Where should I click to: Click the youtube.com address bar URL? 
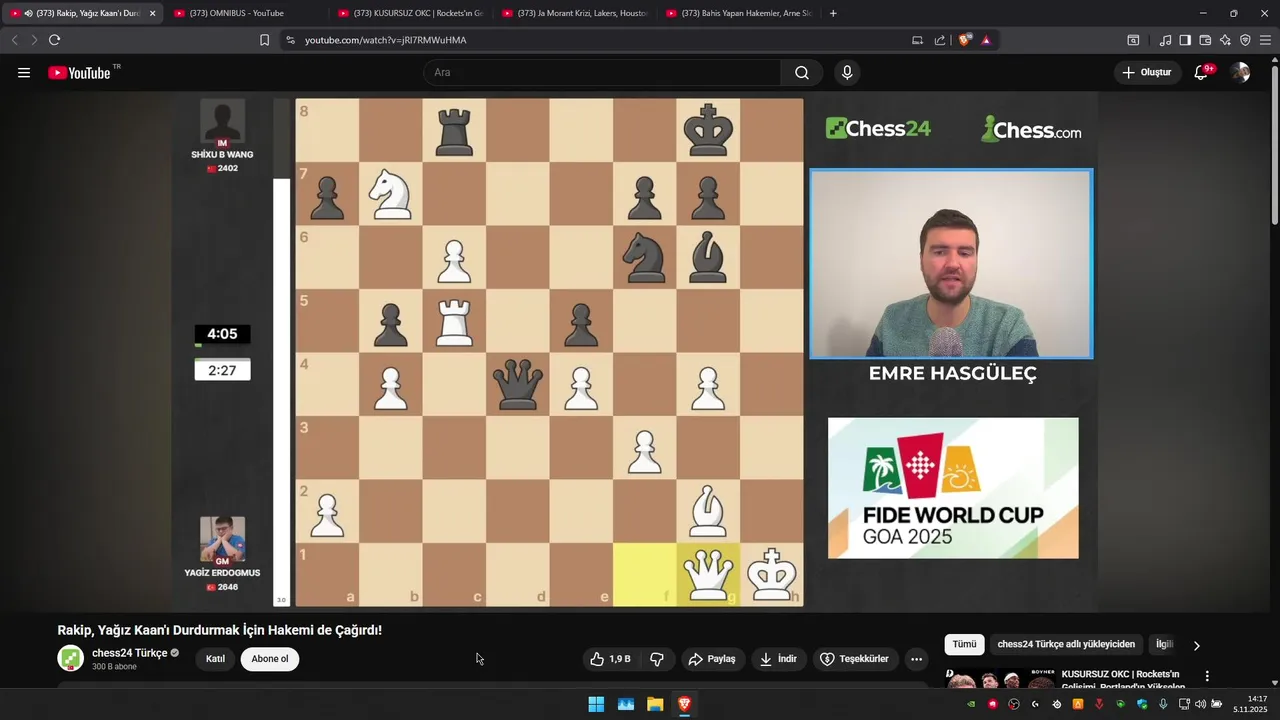tap(386, 40)
